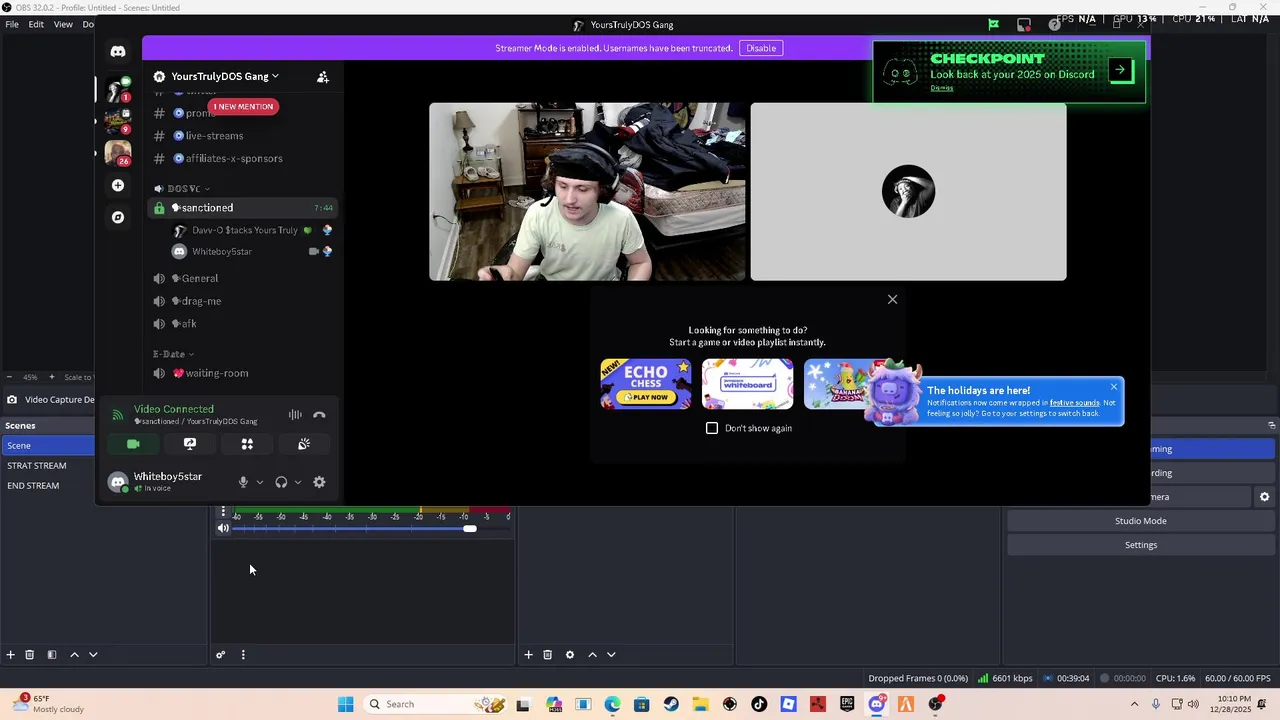The width and height of the screenshot is (1280, 720).
Task: Enable Studio Mode in OBS
Action: pos(1141,521)
